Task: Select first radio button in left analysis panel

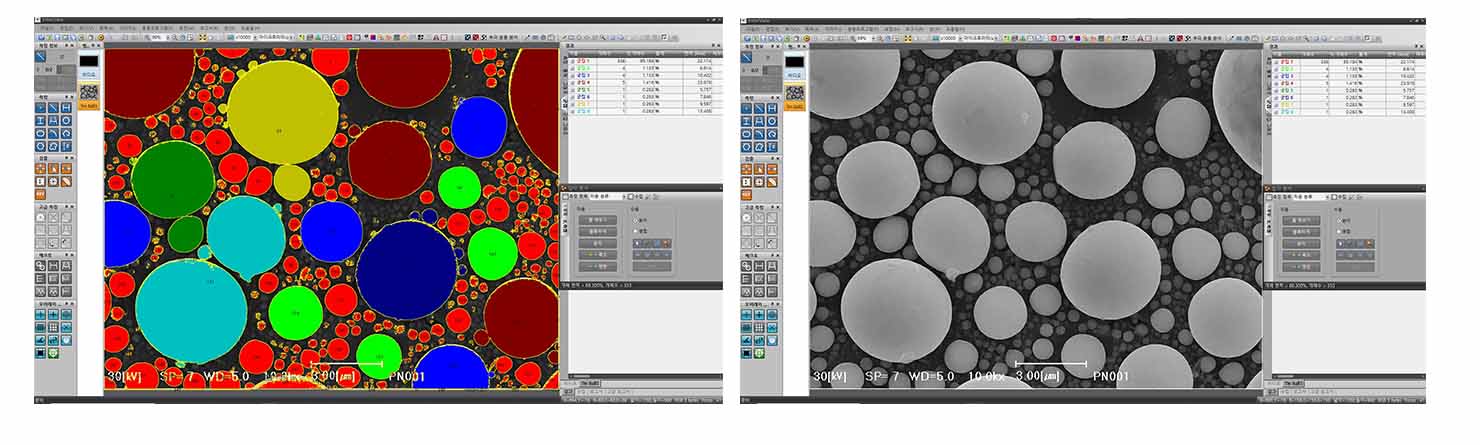Action: point(637,221)
